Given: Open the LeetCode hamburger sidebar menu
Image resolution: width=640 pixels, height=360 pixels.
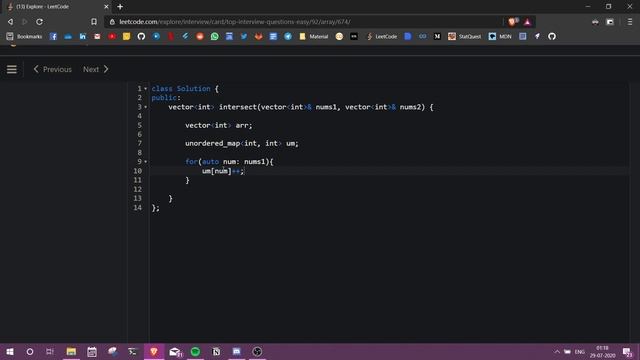Looking at the screenshot, I should point(11,69).
